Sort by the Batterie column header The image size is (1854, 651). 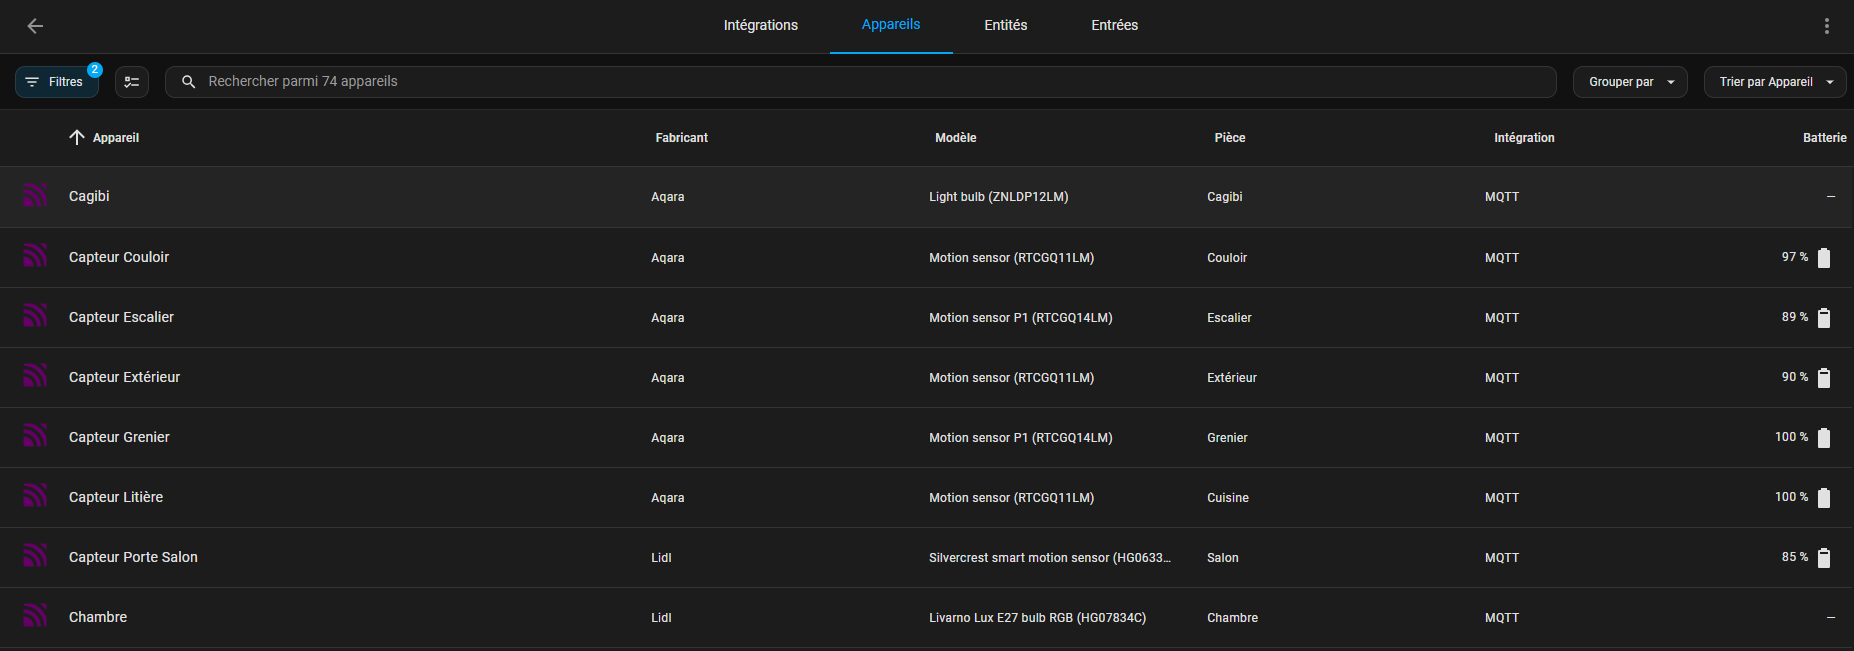(x=1824, y=138)
